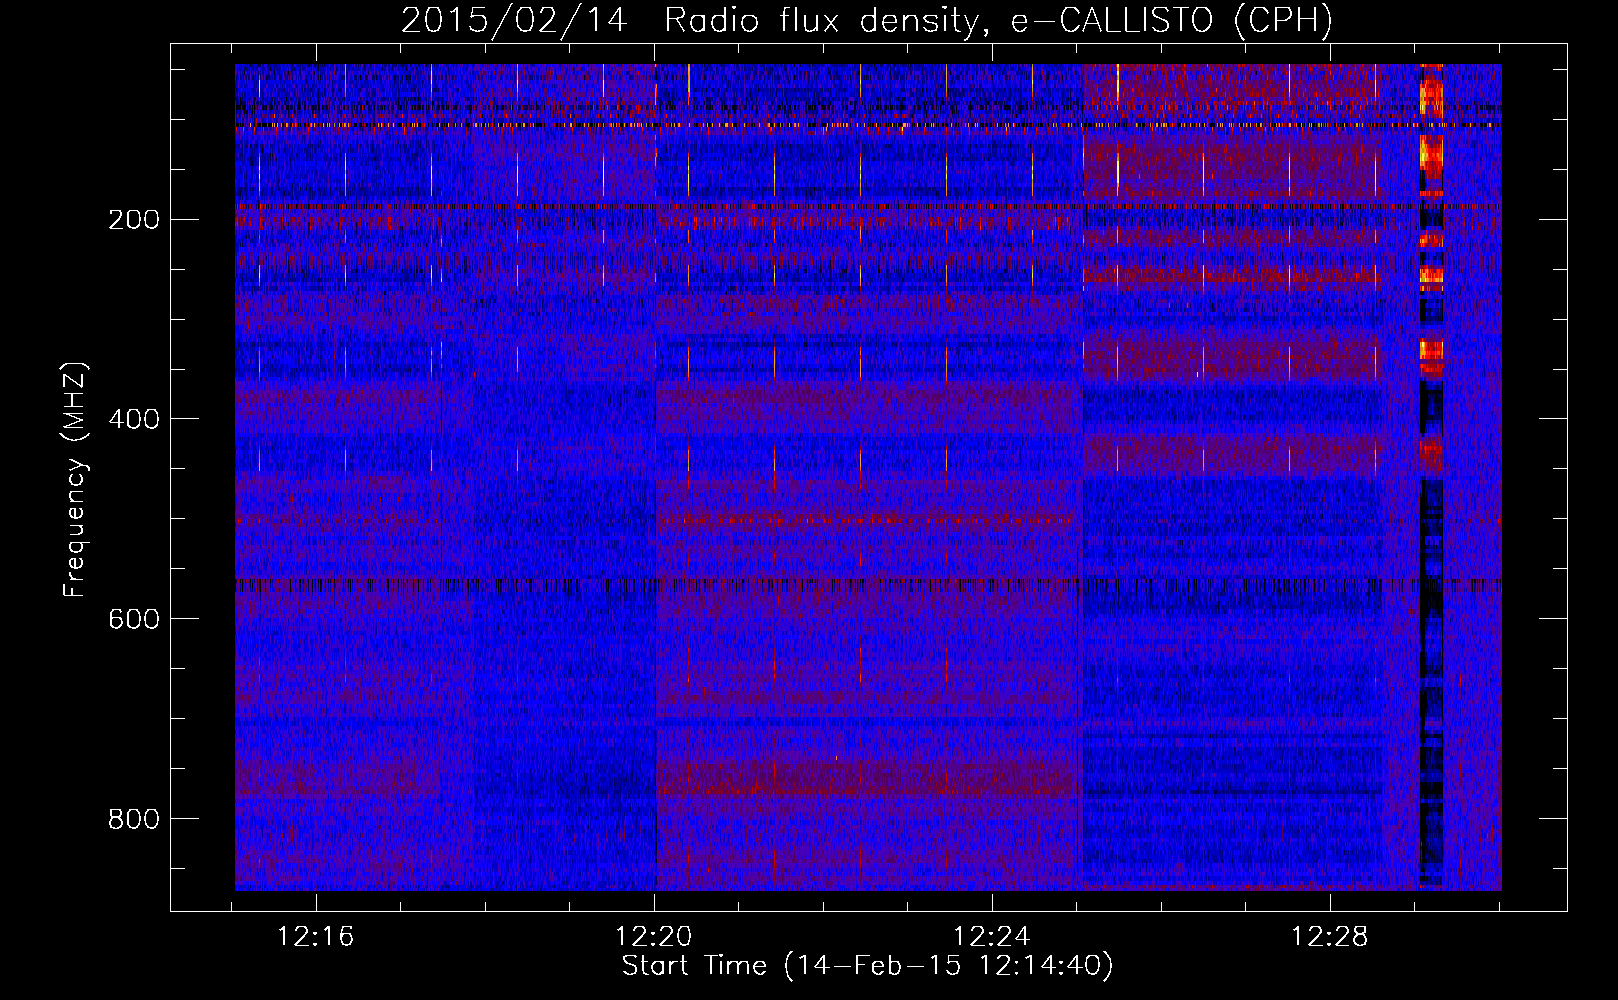Viewport: 1618px width, 1000px height.
Task: Click the 'Frequency (MHZ)' axis label
Action: click(x=75, y=480)
